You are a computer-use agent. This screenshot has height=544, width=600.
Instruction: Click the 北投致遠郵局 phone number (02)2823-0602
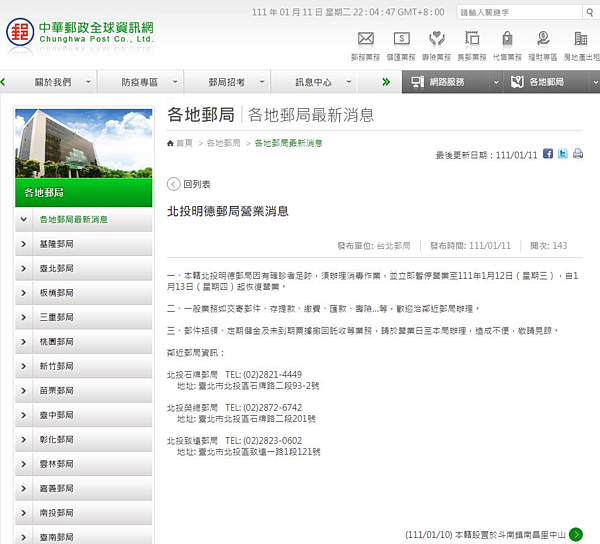pyautogui.click(x=272, y=441)
